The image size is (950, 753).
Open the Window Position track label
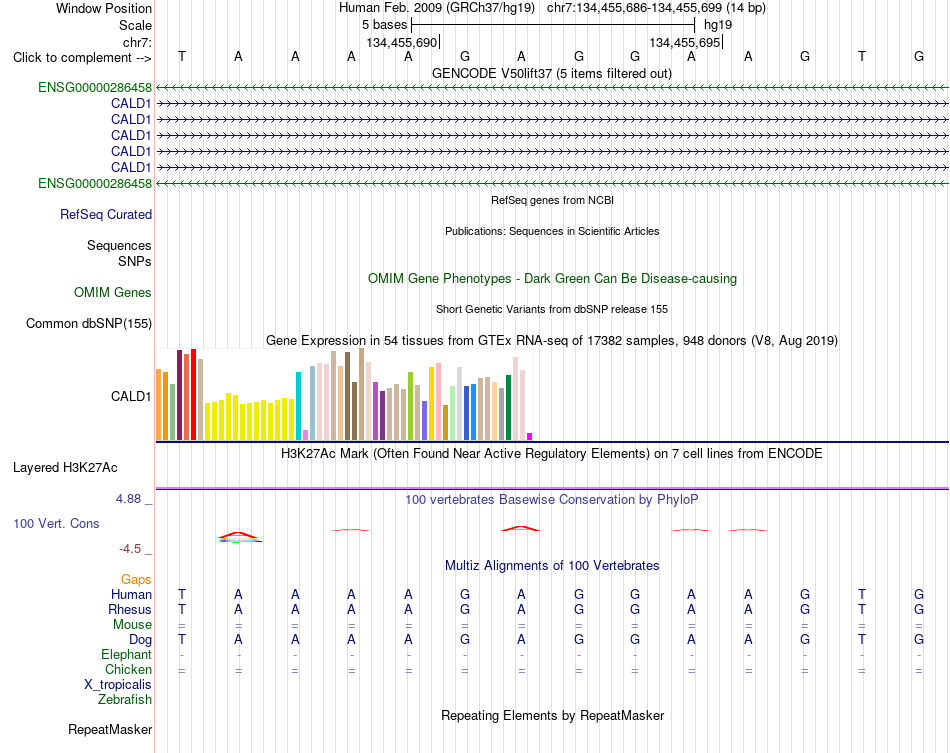pos(104,8)
